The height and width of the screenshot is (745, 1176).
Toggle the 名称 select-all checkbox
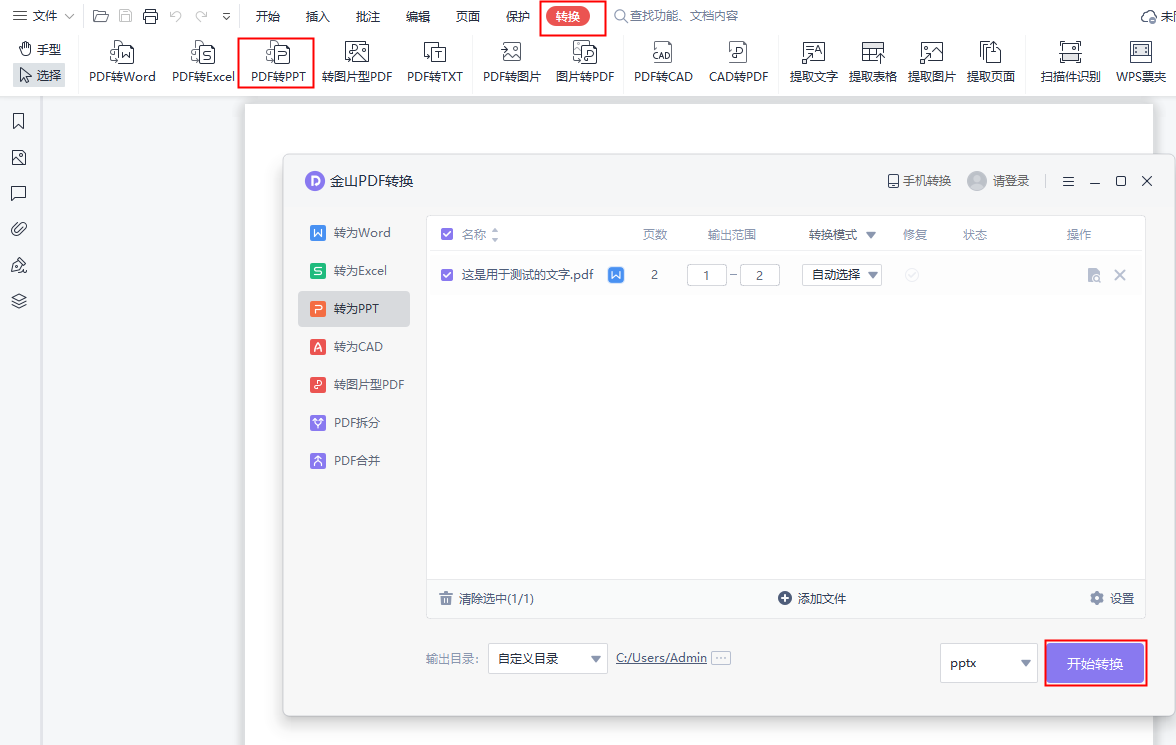[447, 235]
